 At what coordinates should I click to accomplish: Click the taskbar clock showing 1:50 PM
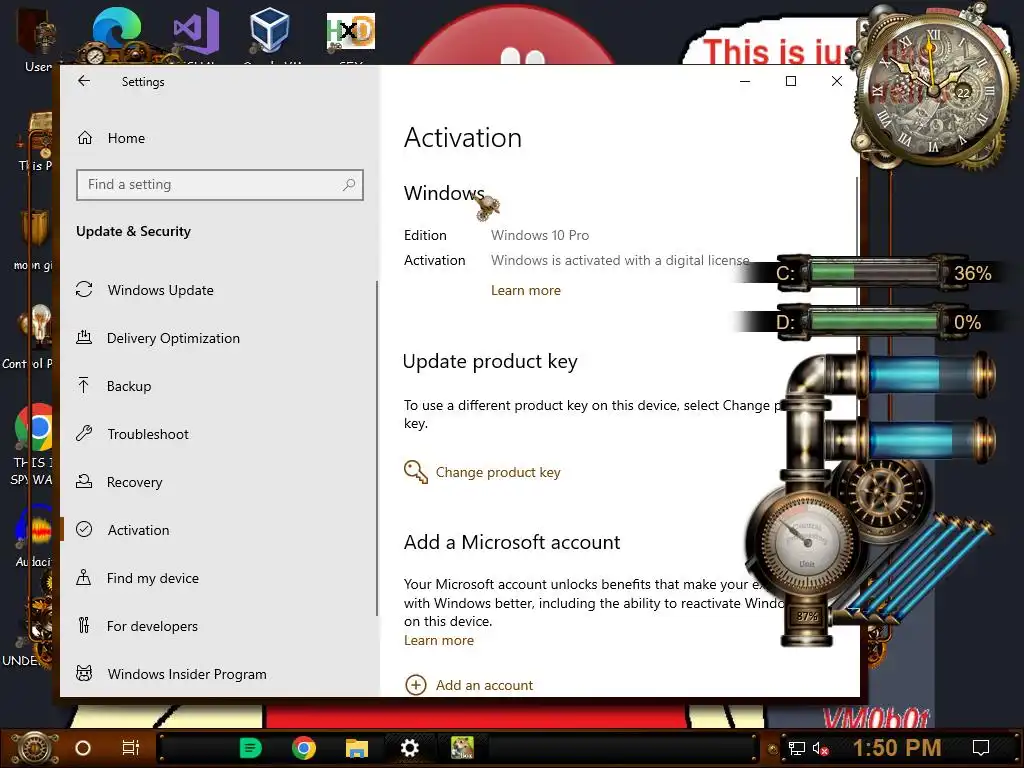[x=897, y=747]
